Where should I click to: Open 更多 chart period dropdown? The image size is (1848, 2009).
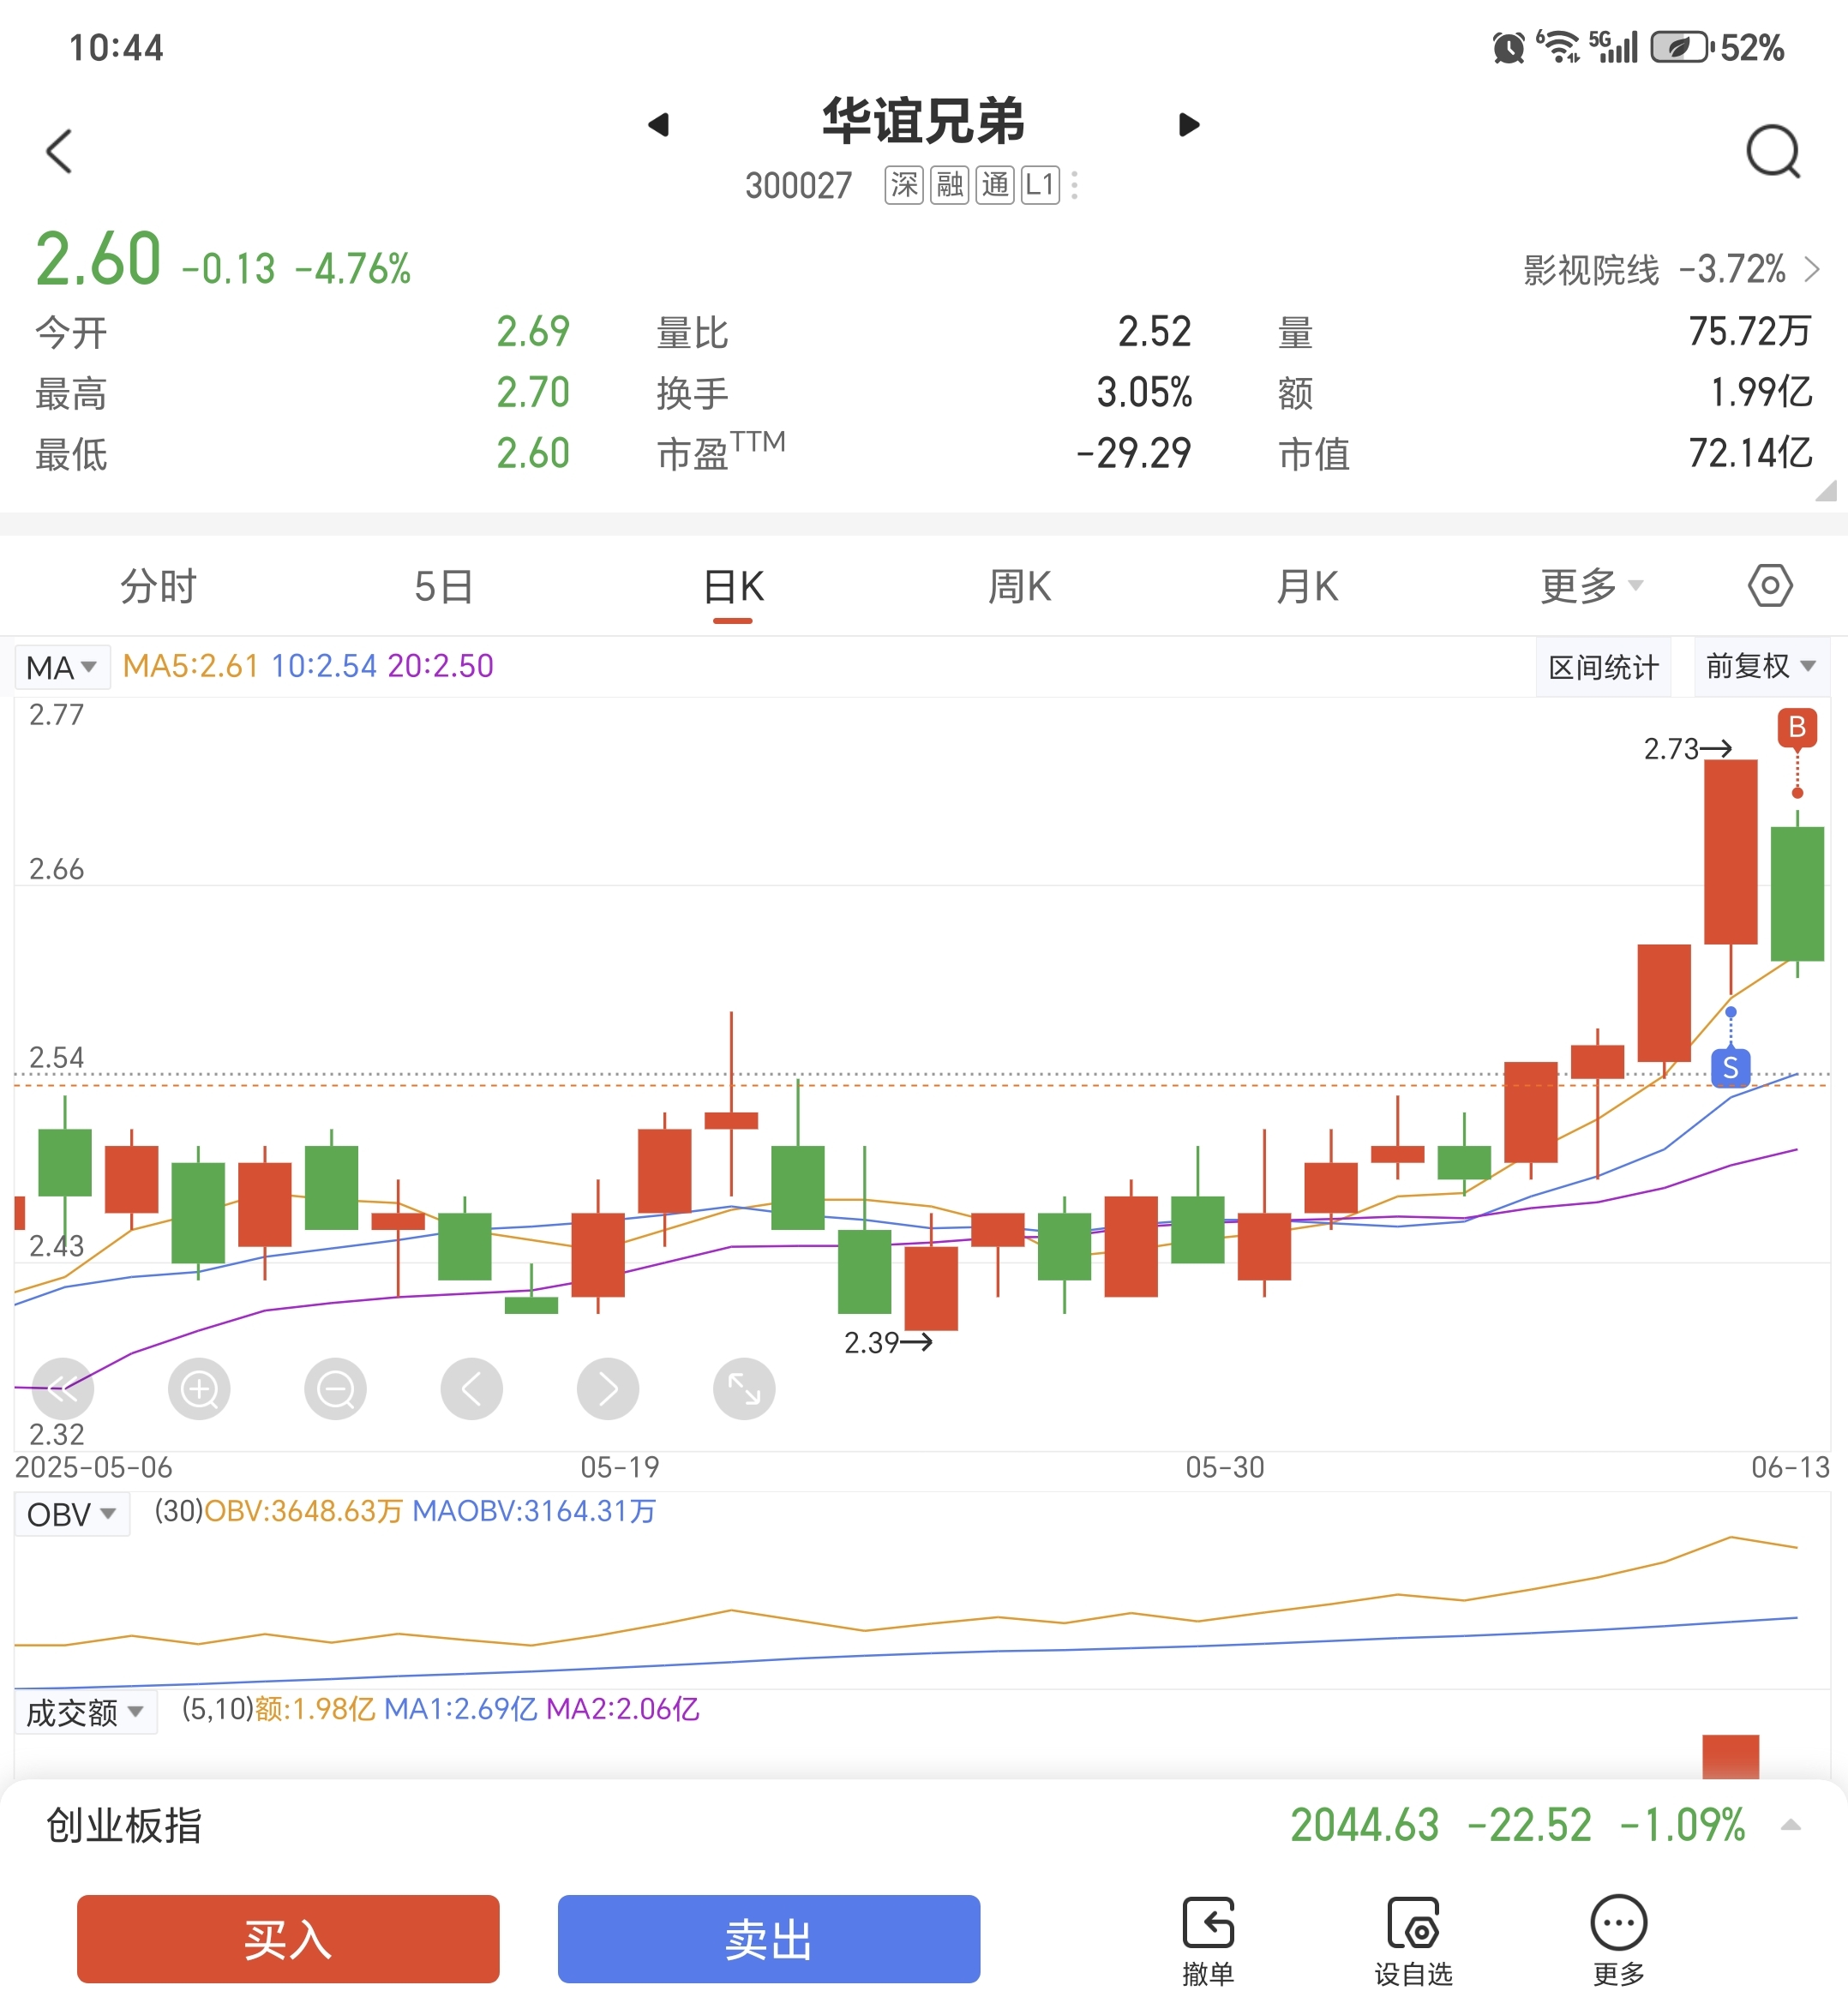(1592, 586)
